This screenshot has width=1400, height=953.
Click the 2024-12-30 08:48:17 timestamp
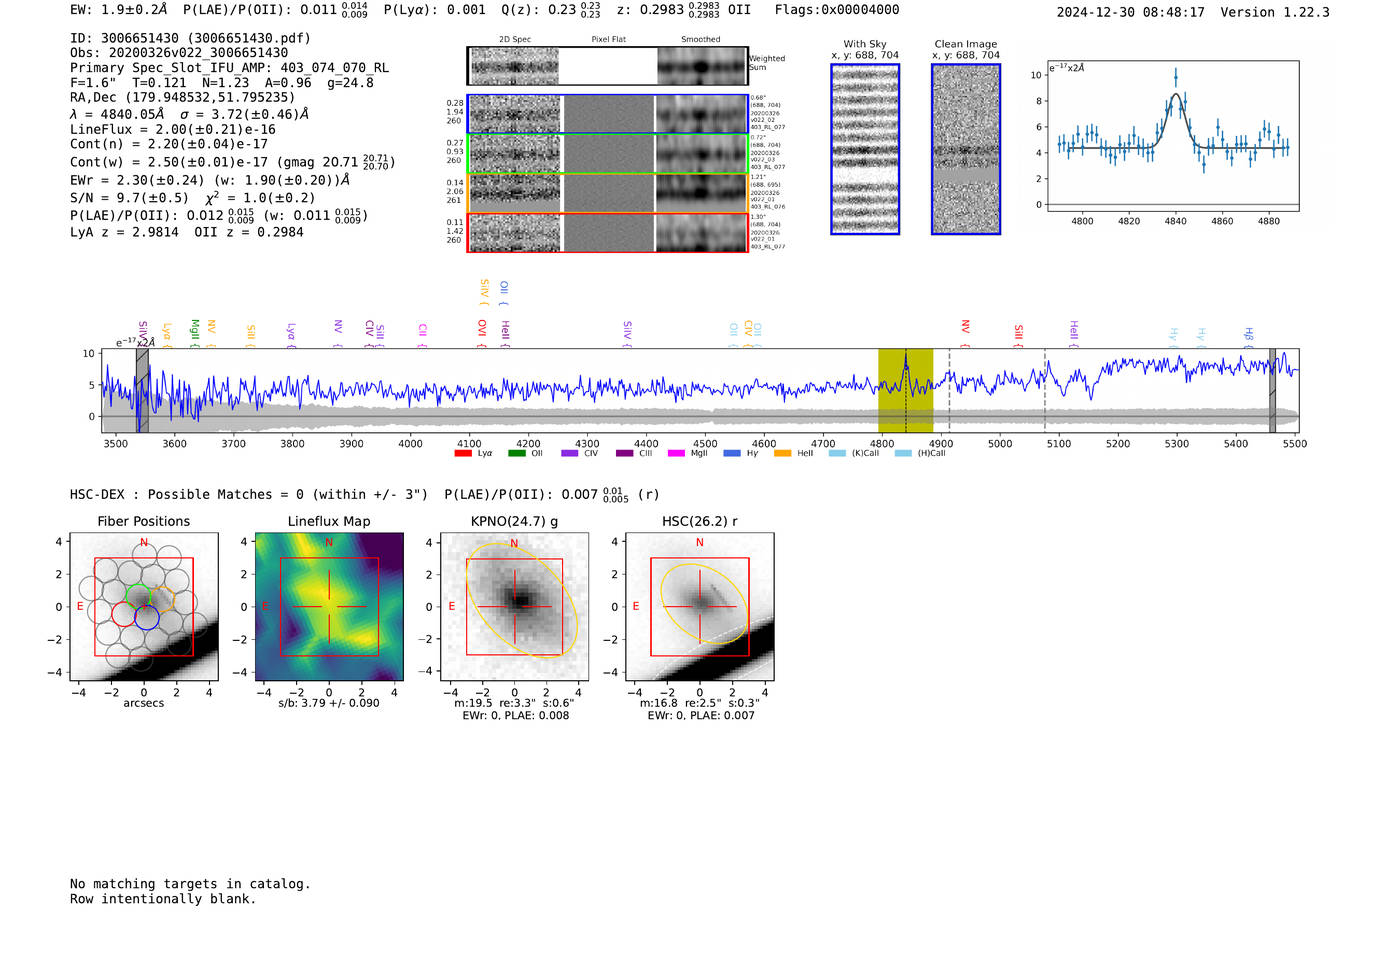click(x=1130, y=12)
